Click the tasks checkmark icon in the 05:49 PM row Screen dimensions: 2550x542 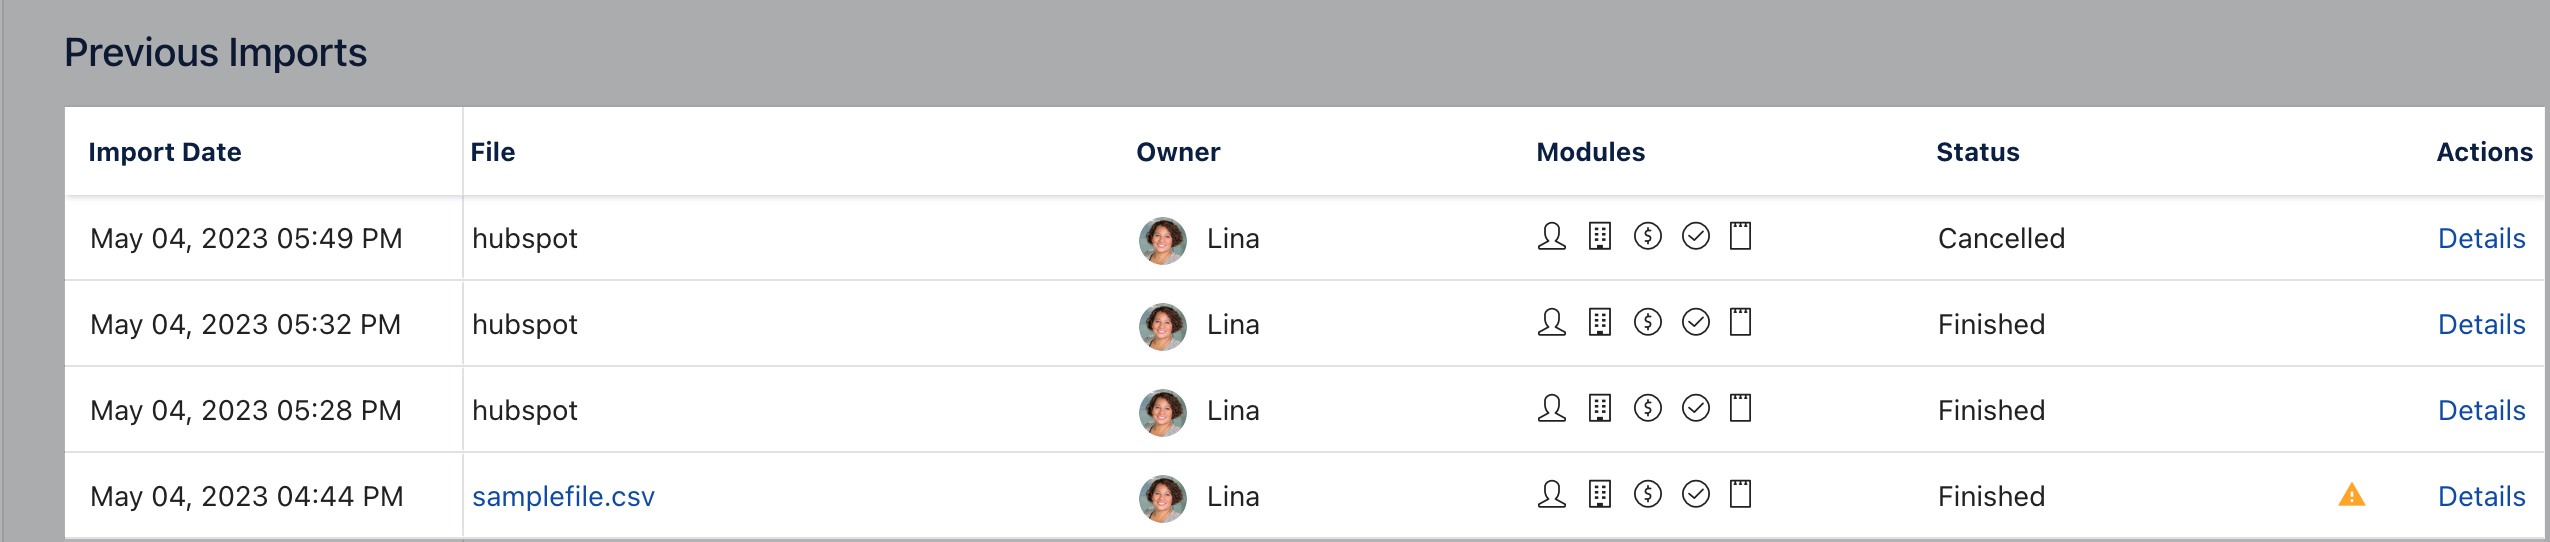tap(1696, 236)
